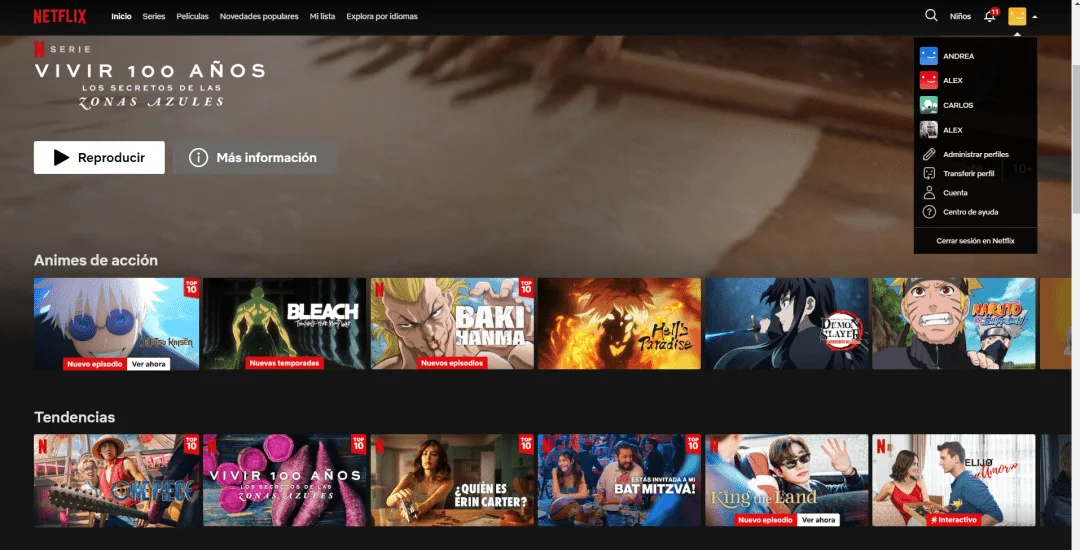
Task: Click the yellow profile avatar in header
Action: (1017, 16)
